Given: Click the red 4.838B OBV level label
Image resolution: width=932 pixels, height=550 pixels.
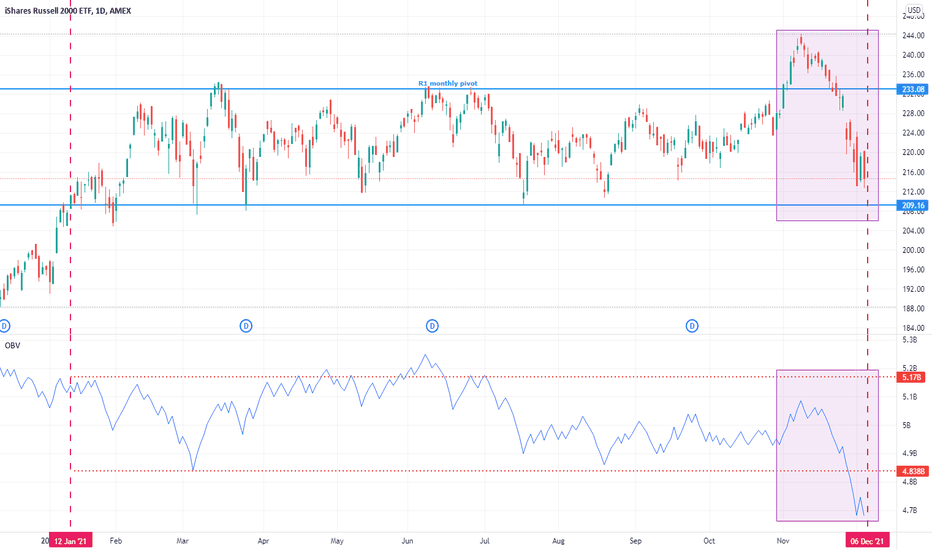Looking at the screenshot, I should [x=913, y=471].
